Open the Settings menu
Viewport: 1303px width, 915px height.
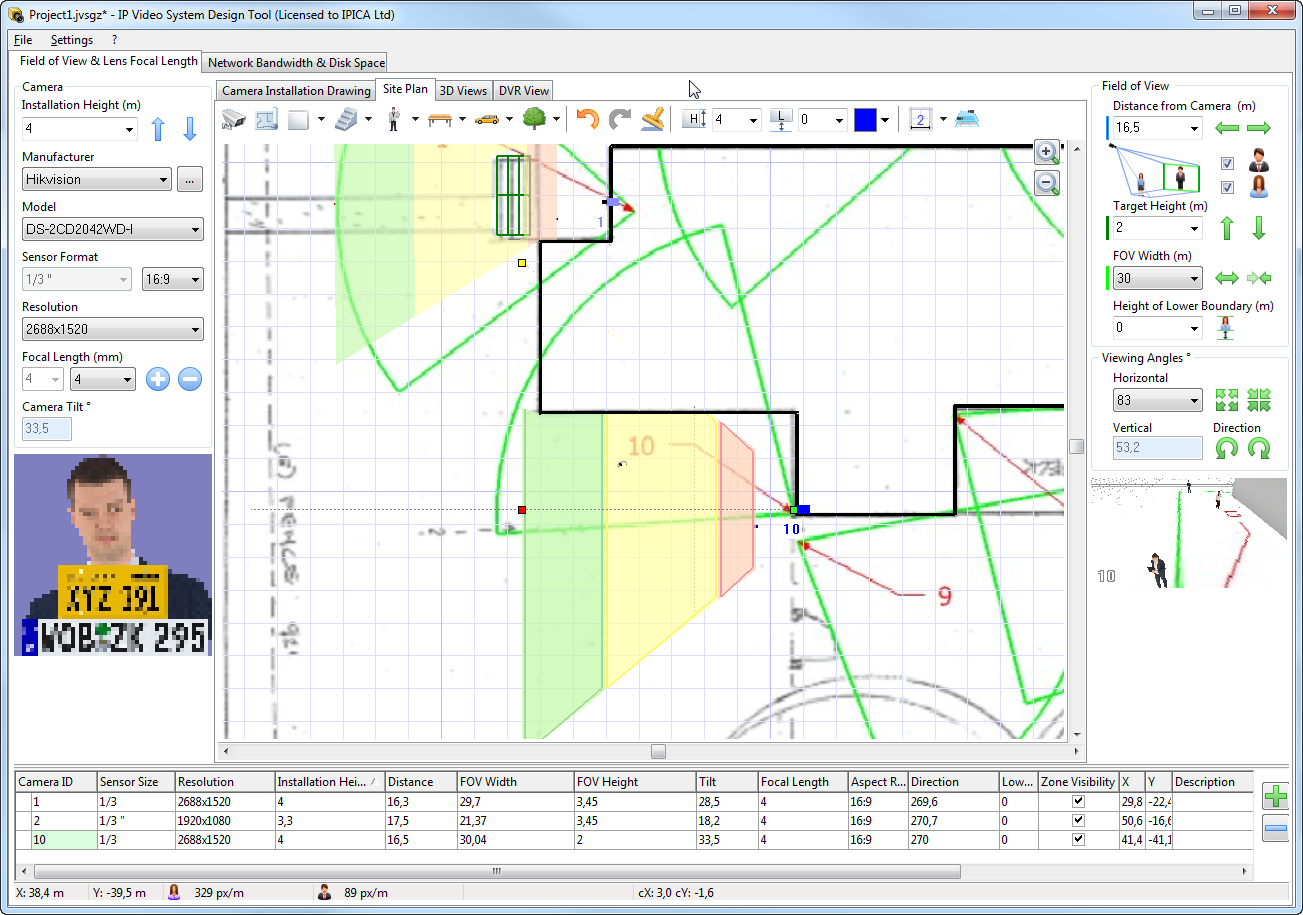(72, 40)
